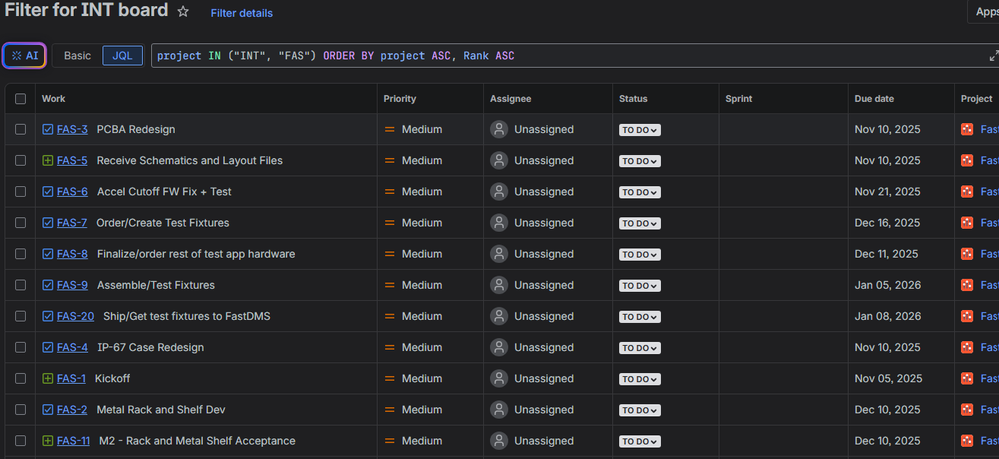Open the Apps menu button
Image resolution: width=999 pixels, height=459 pixels.
point(984,12)
